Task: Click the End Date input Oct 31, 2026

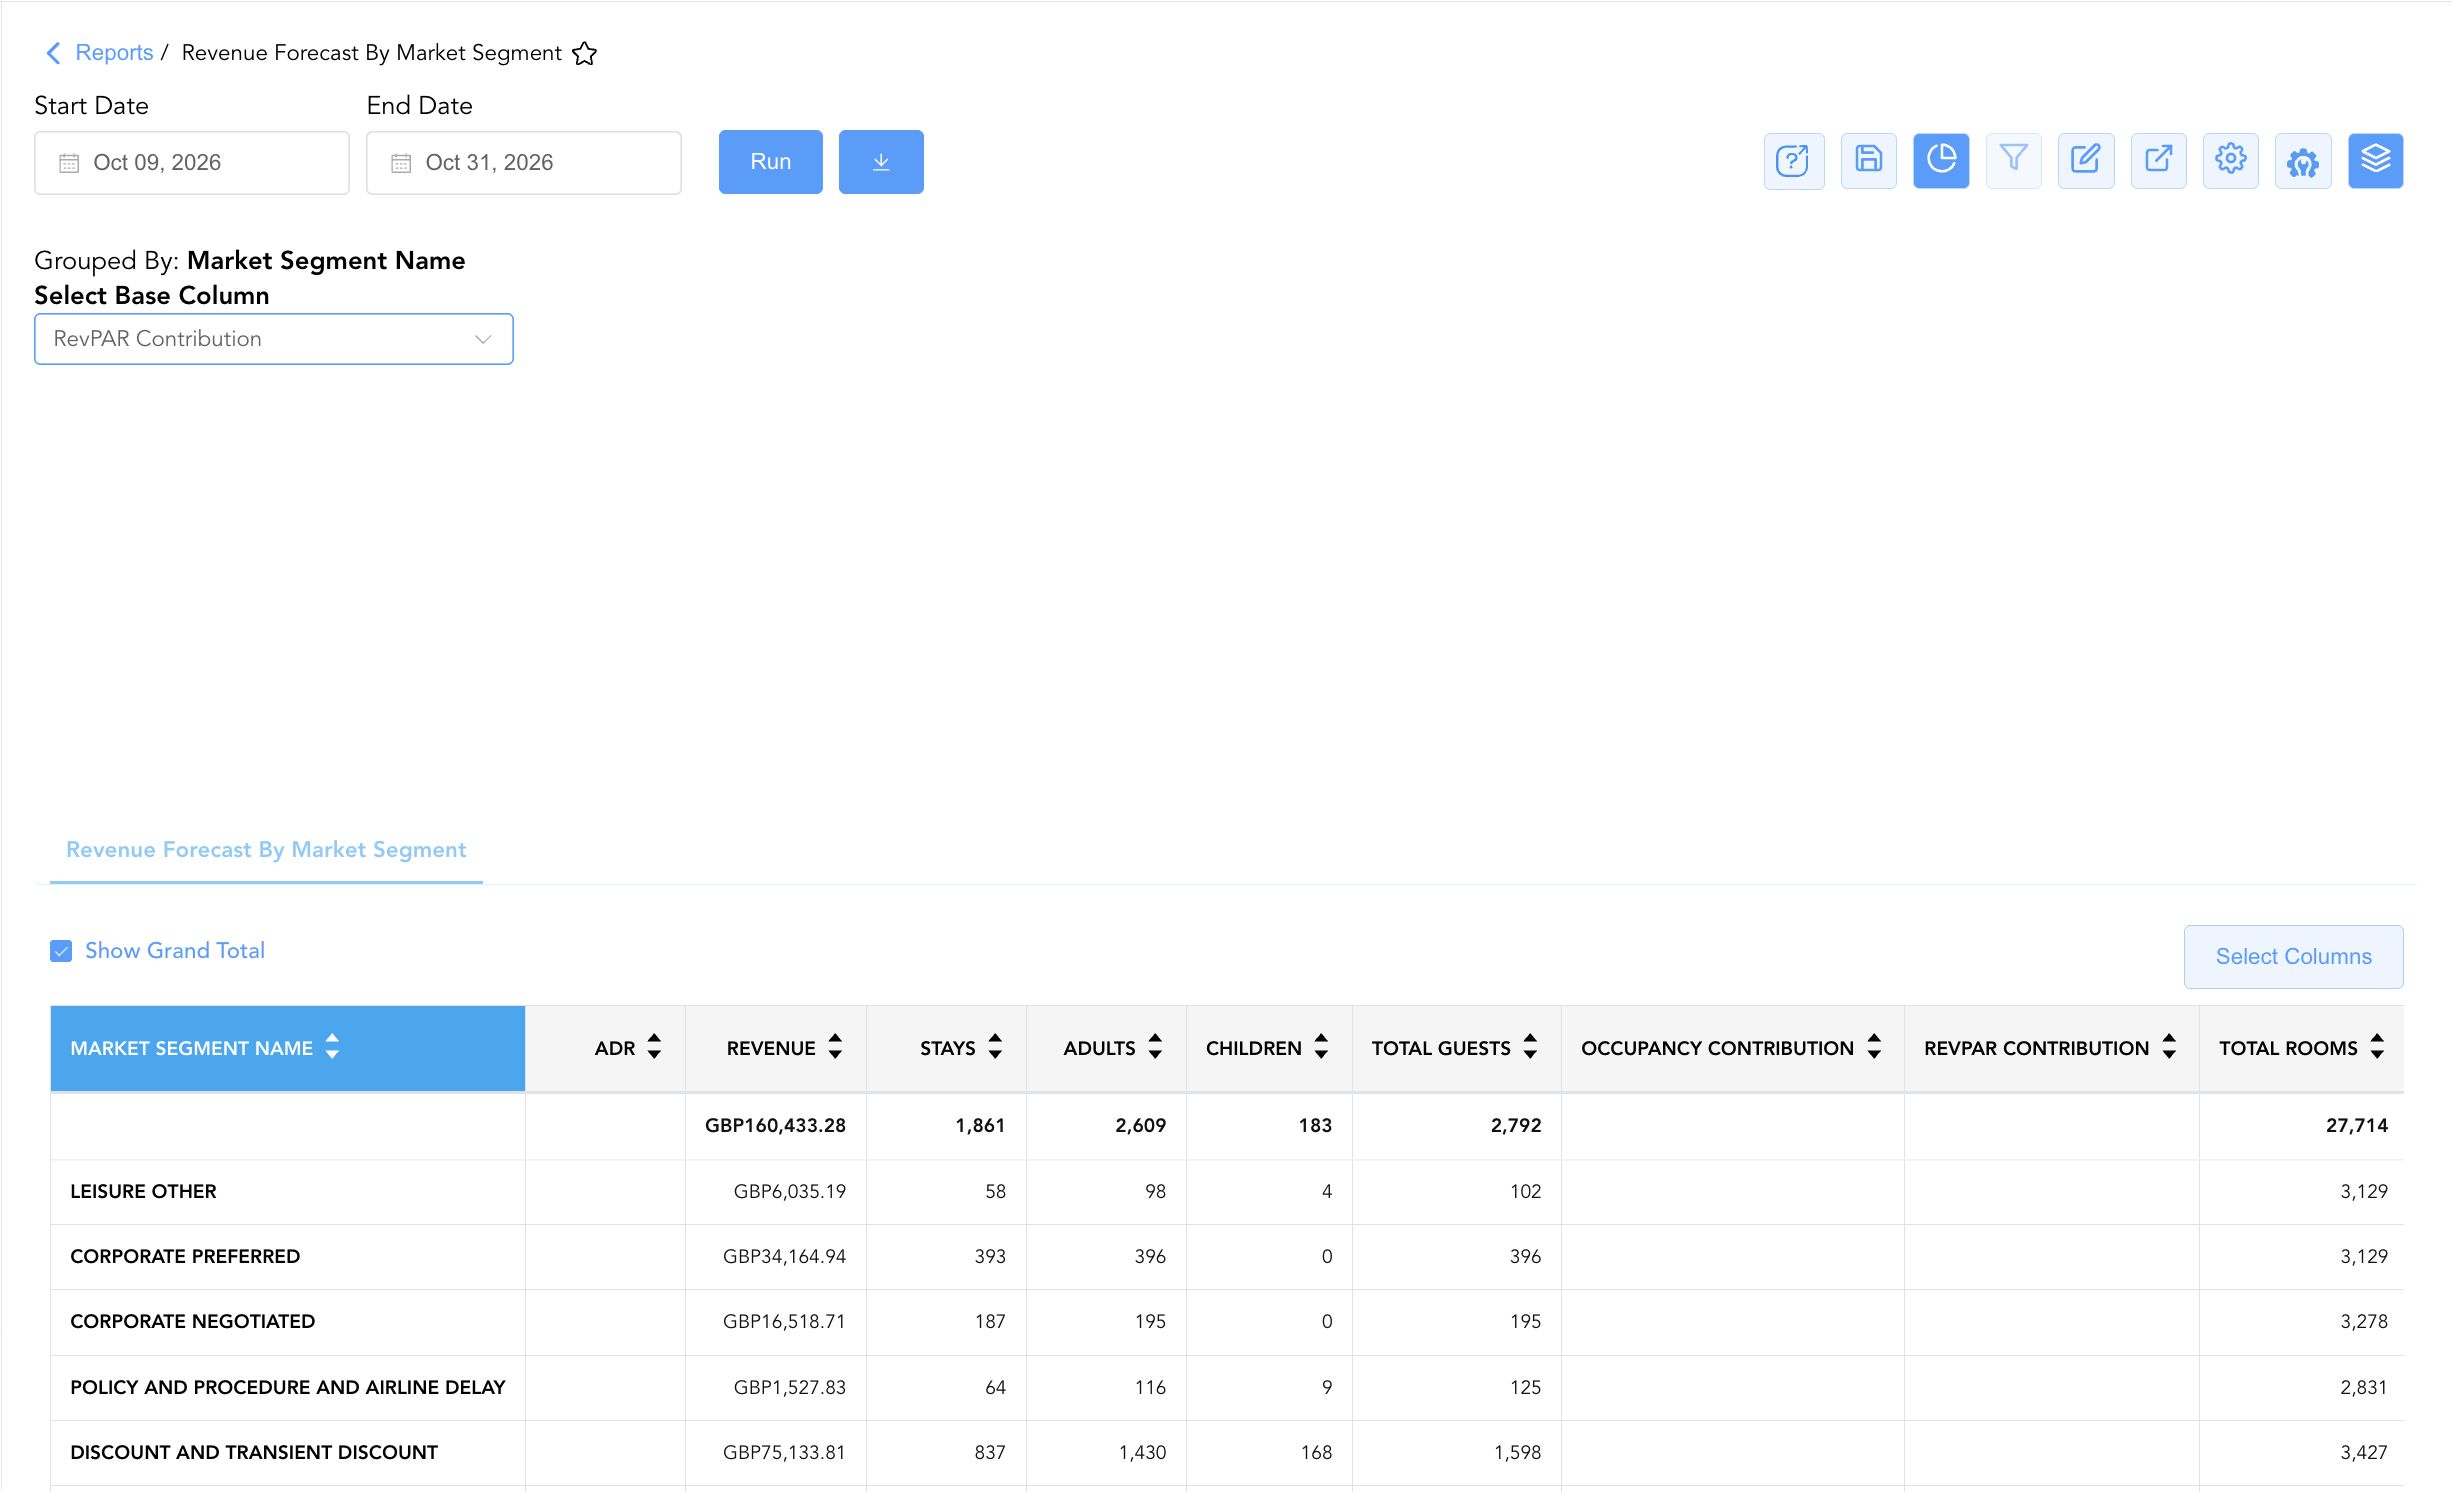Action: 524,163
